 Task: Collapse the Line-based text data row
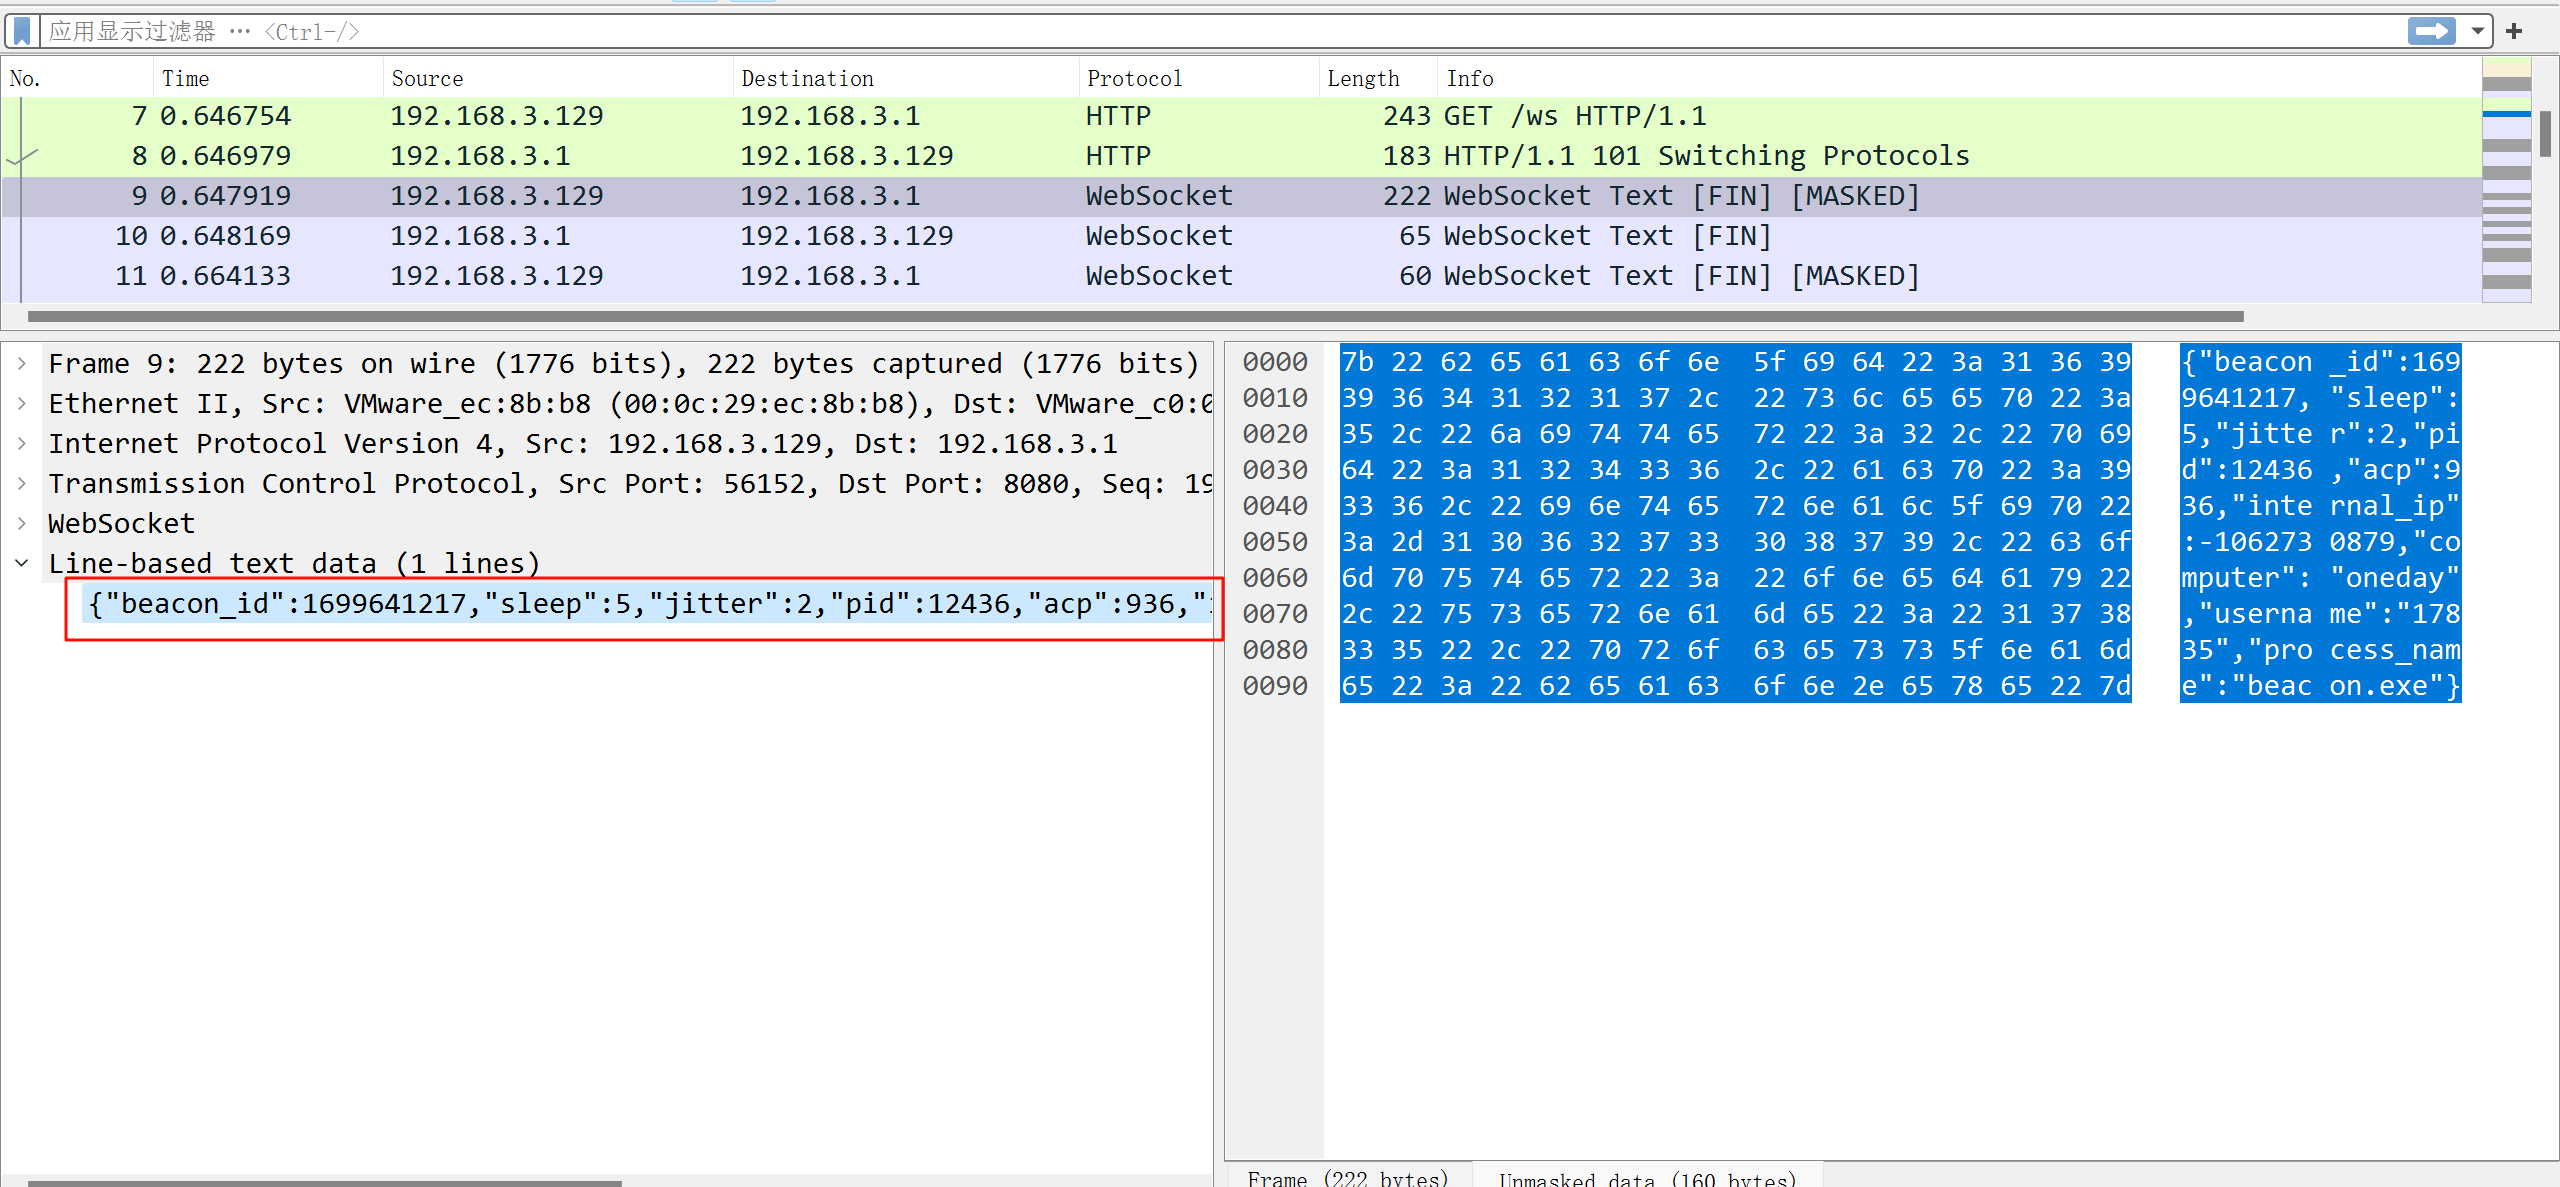tap(22, 564)
